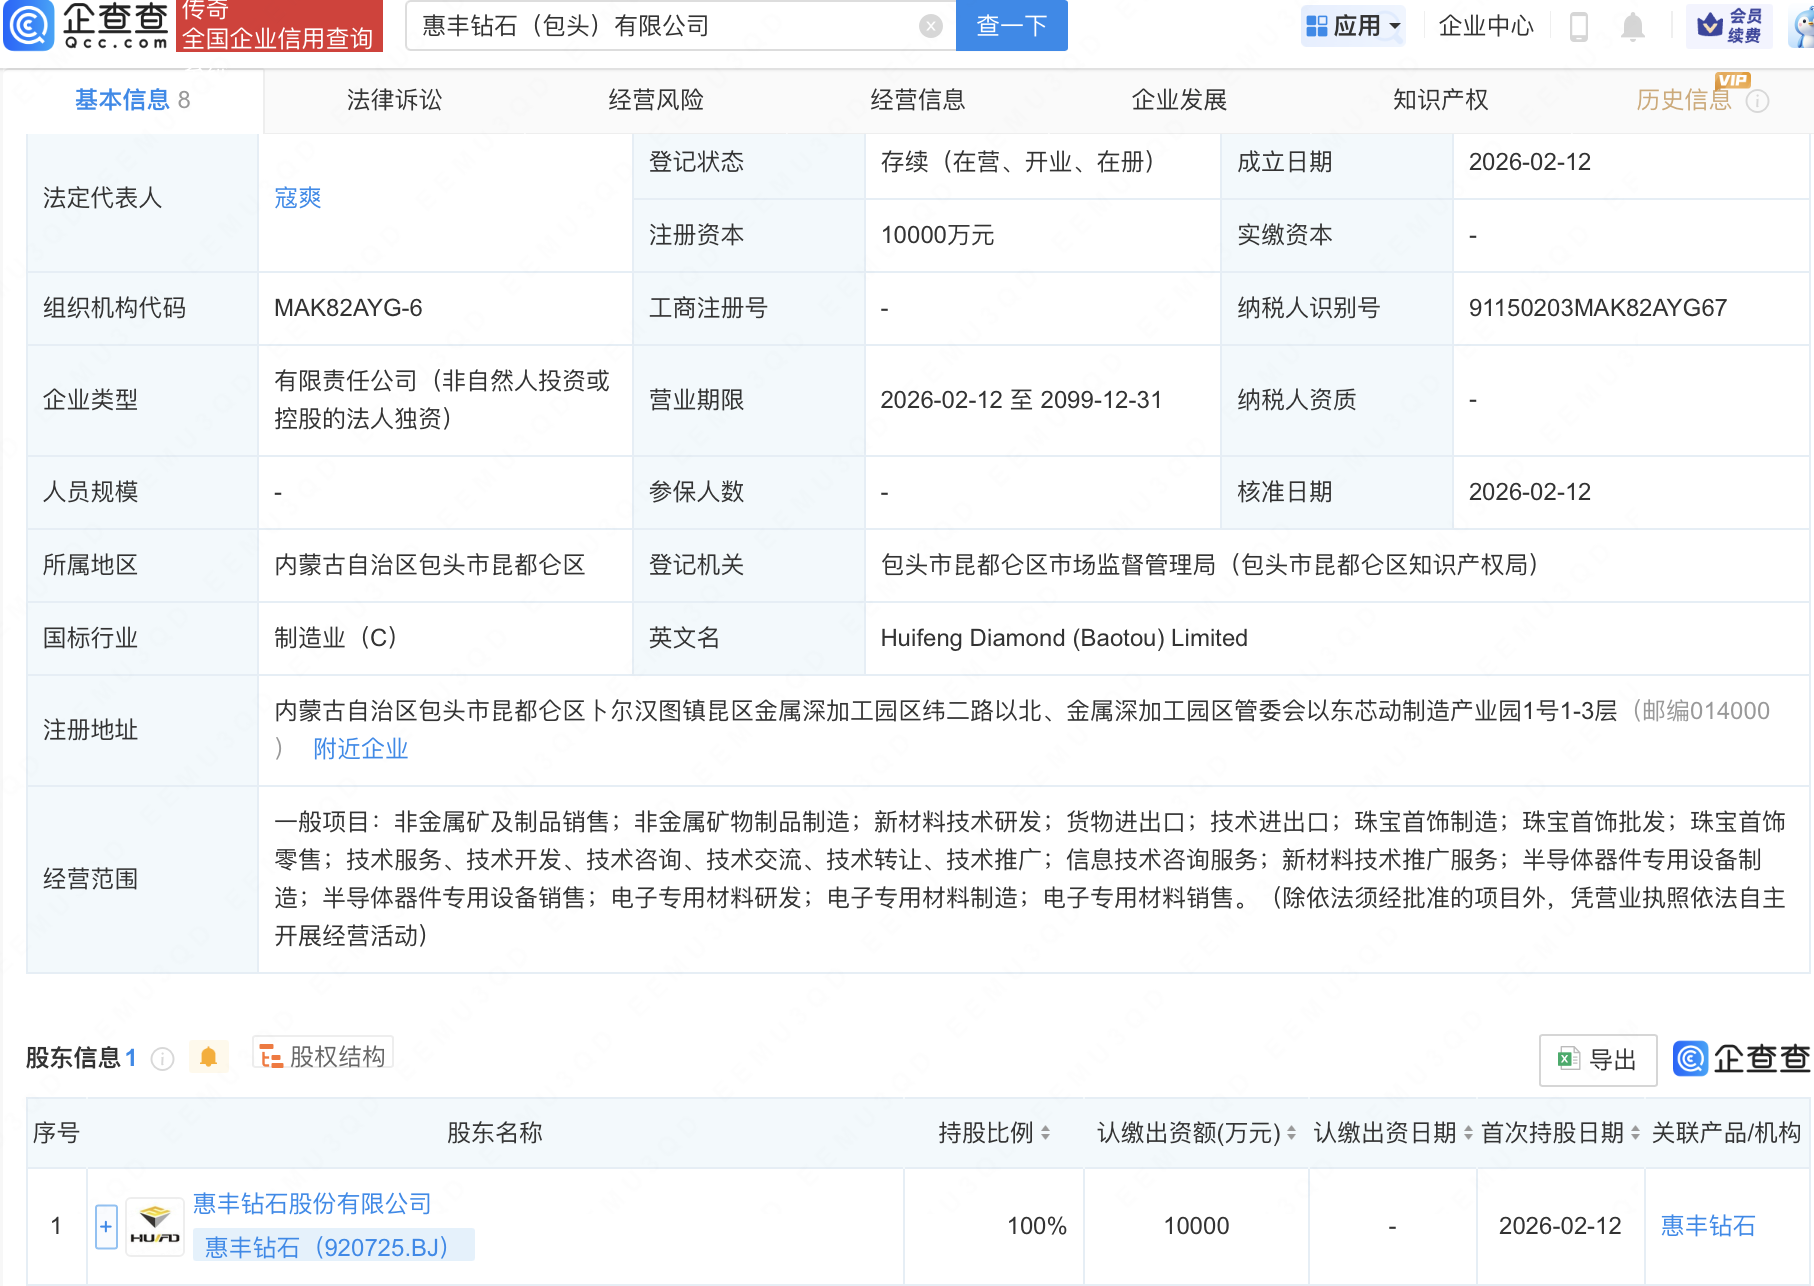The image size is (1814, 1286).
Task: Click the company name search input field
Action: tap(660, 26)
